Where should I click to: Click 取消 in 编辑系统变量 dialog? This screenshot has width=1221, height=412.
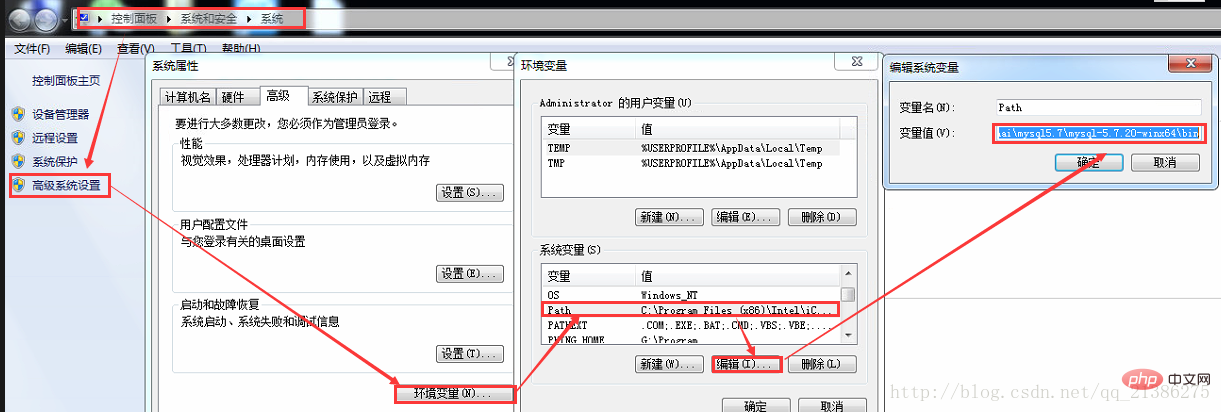click(x=1165, y=163)
